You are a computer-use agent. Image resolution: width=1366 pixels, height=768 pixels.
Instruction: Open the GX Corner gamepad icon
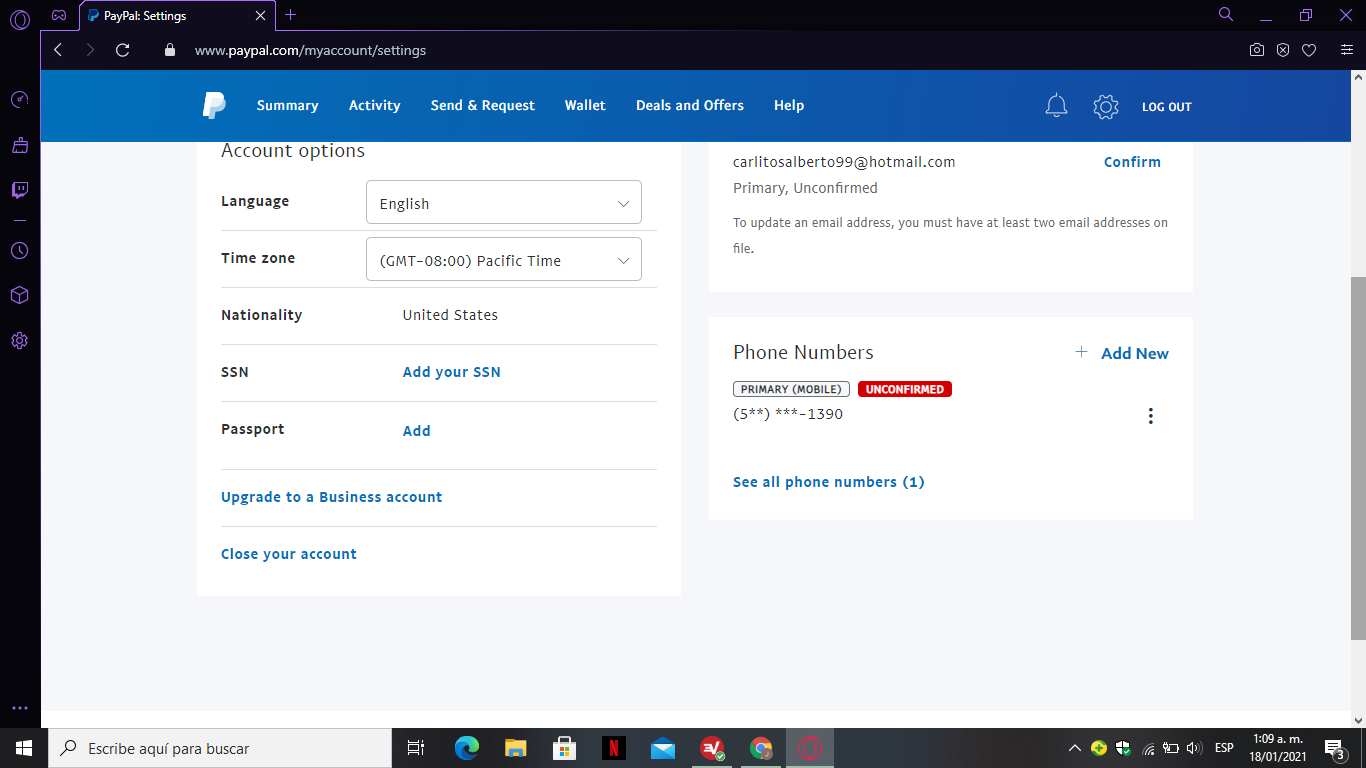point(59,15)
